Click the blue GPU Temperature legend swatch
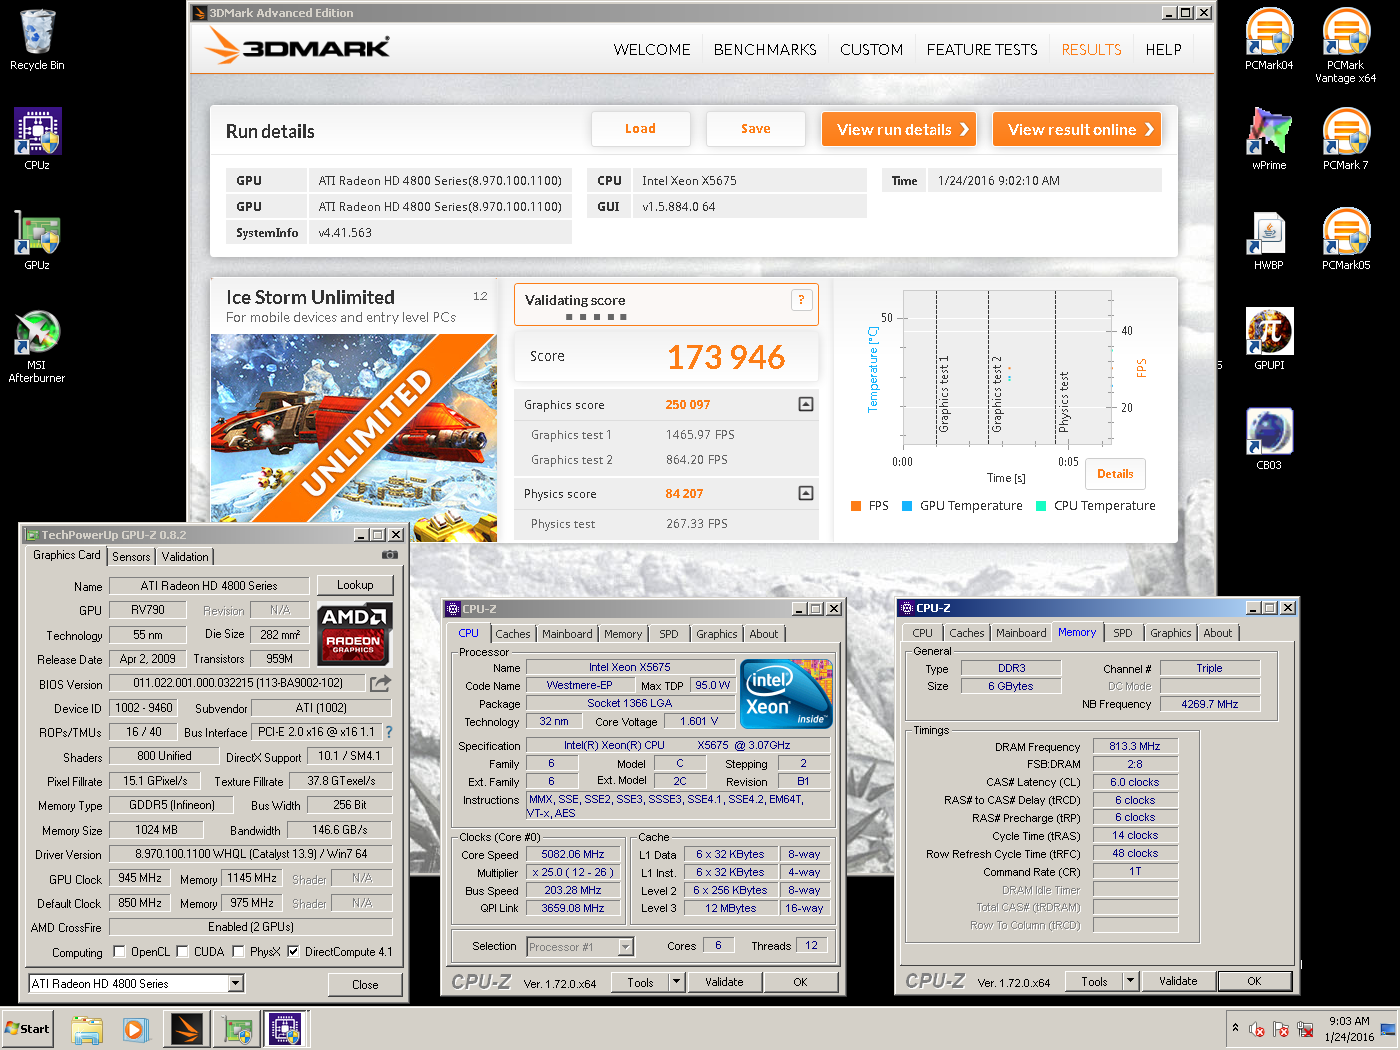 [907, 506]
